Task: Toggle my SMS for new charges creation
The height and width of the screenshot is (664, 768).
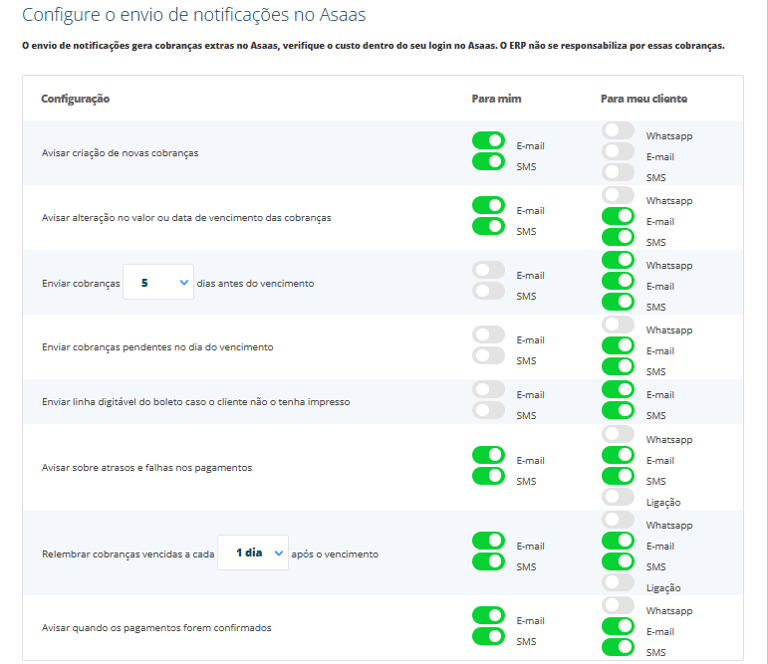Action: tap(488, 162)
